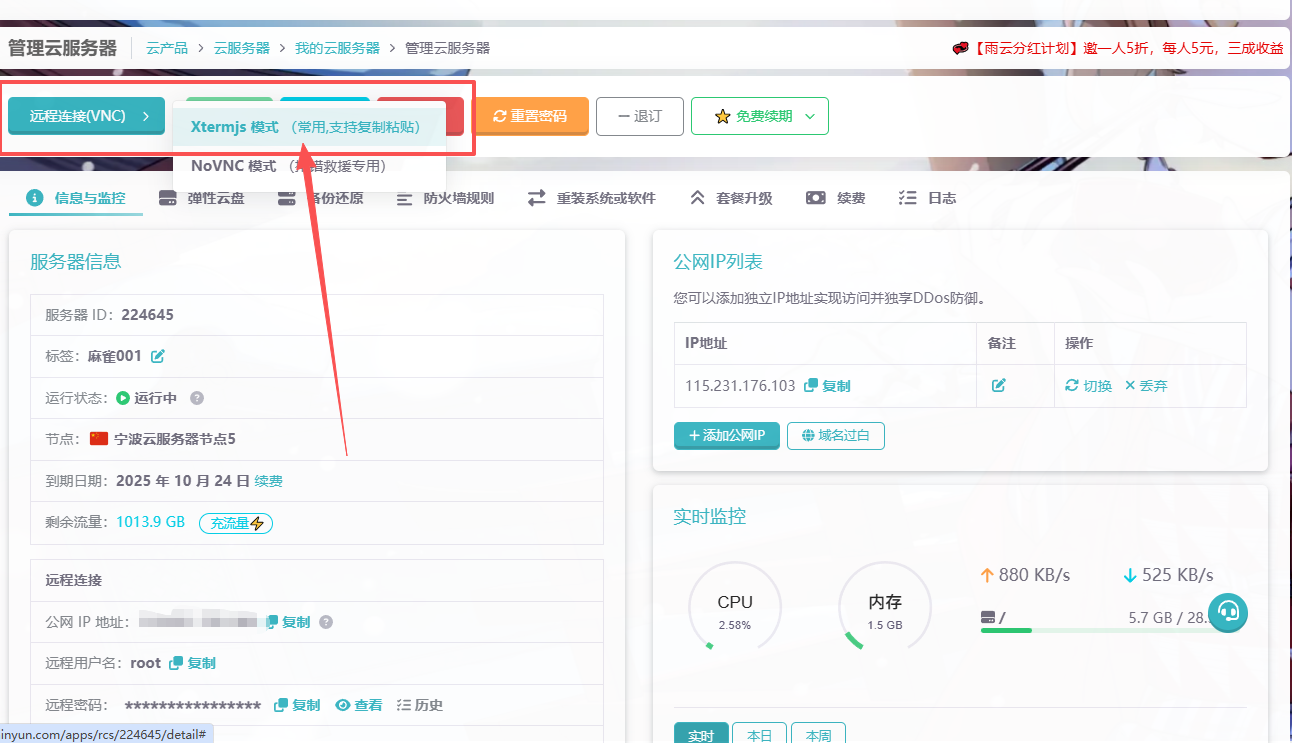Copy the public IP 115.231.176.103
The image size is (1292, 743).
(827, 386)
